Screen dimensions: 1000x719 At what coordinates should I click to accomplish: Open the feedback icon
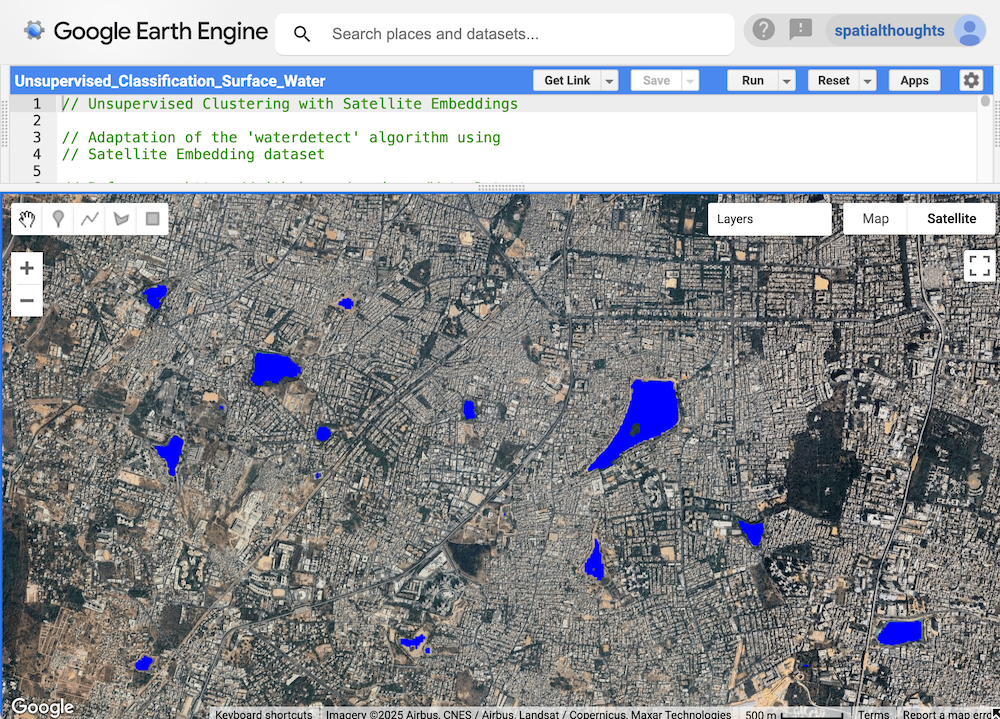click(800, 30)
